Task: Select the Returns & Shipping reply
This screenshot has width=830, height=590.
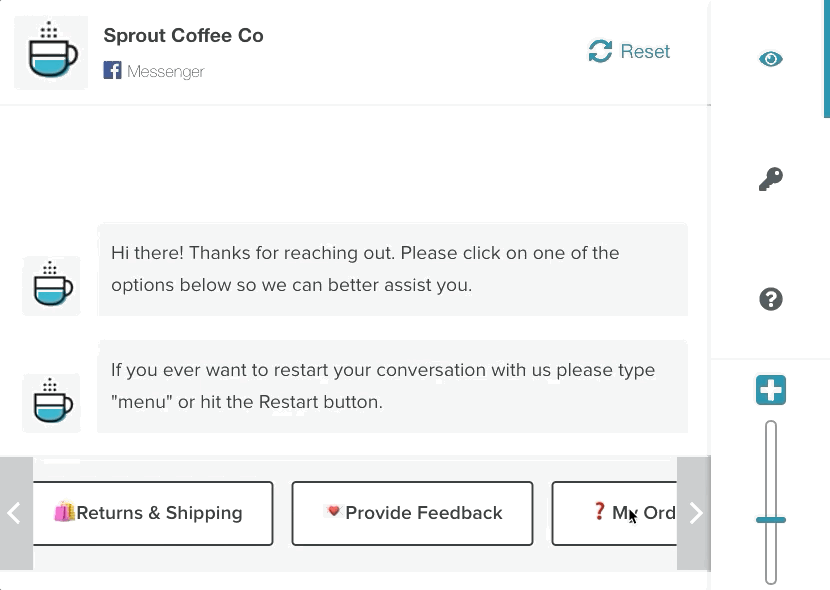Action: [152, 513]
